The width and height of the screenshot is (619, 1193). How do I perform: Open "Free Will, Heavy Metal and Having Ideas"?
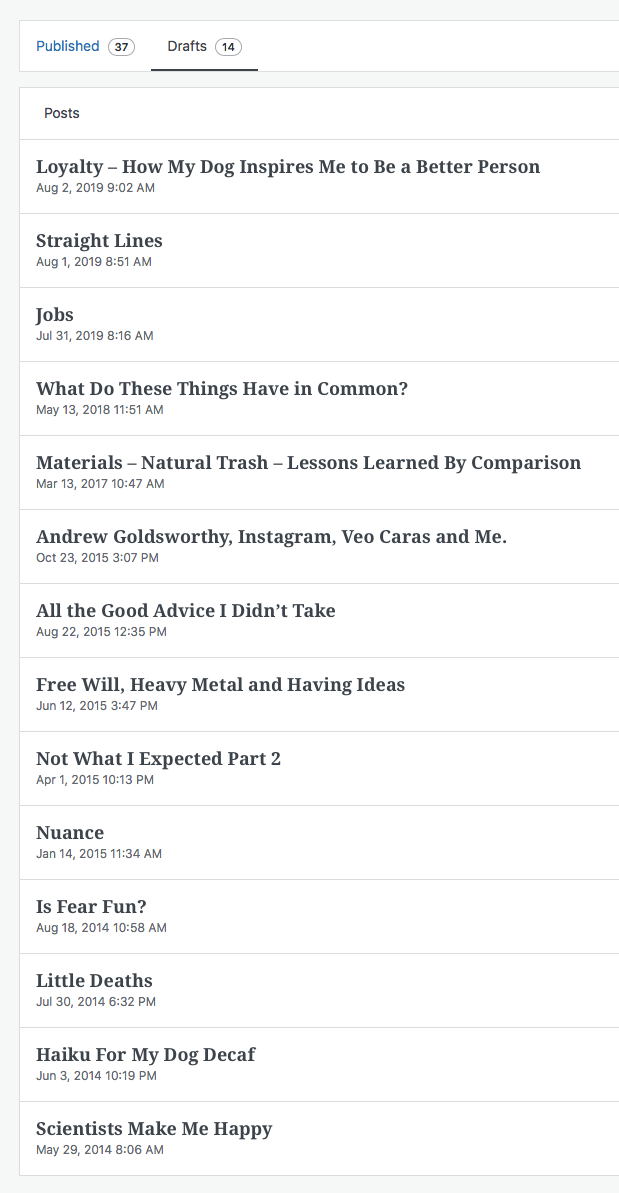tap(220, 684)
